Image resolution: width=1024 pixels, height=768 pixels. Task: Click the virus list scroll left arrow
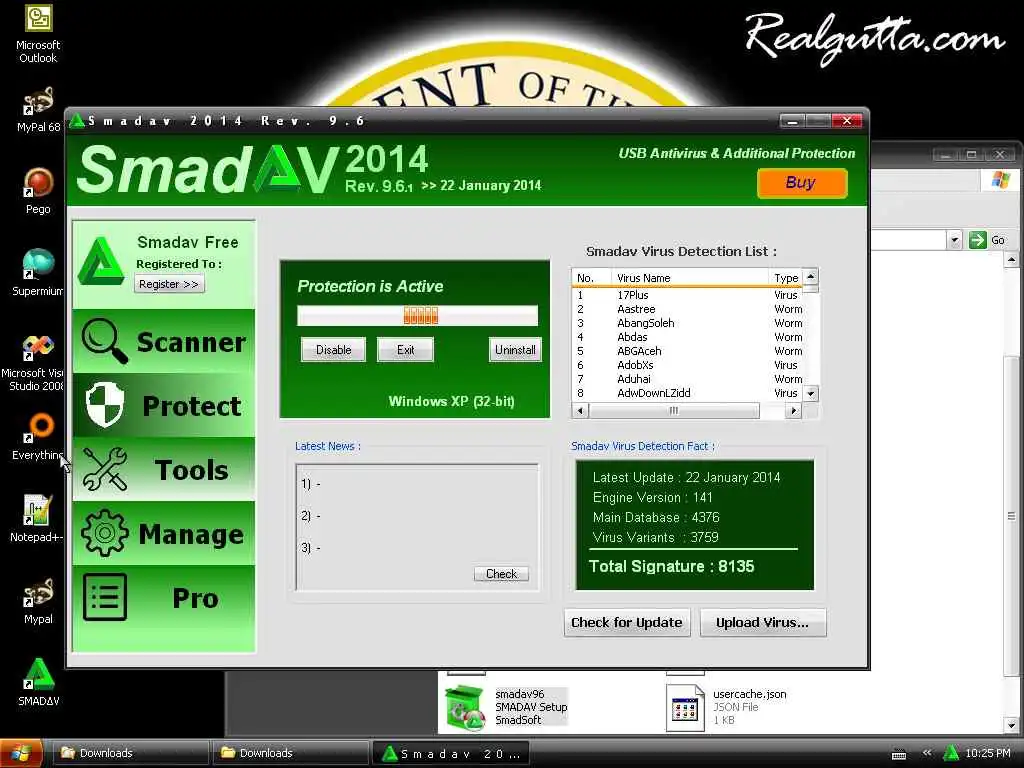coord(580,411)
